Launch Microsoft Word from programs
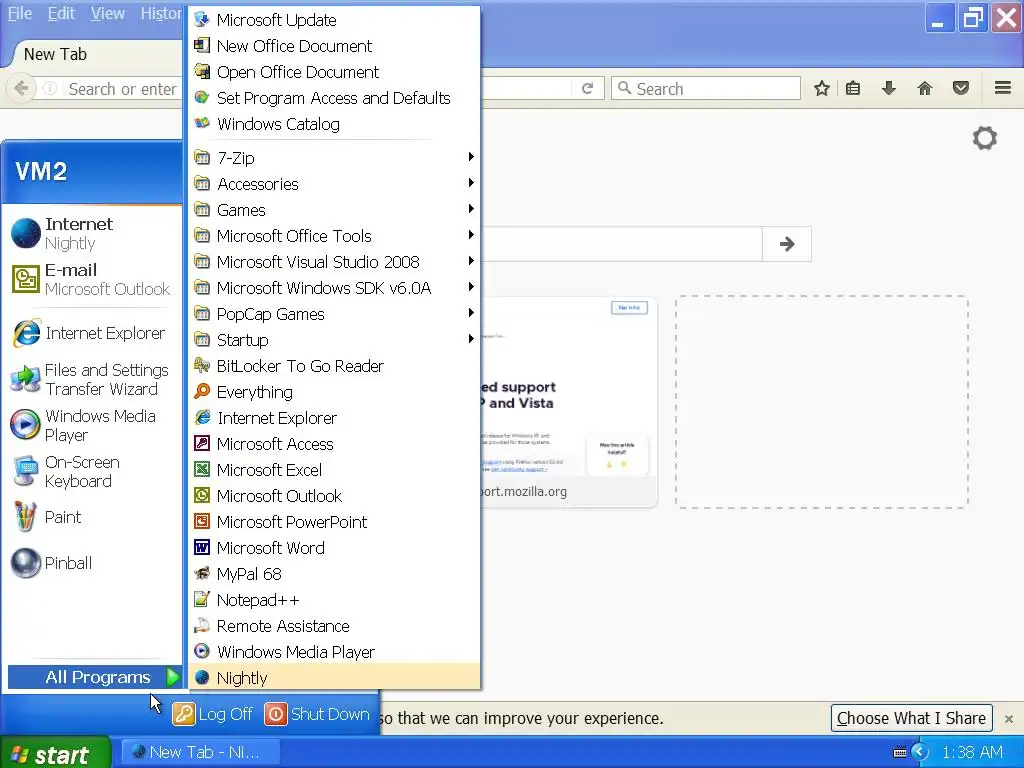Image resolution: width=1024 pixels, height=768 pixels. point(334,547)
